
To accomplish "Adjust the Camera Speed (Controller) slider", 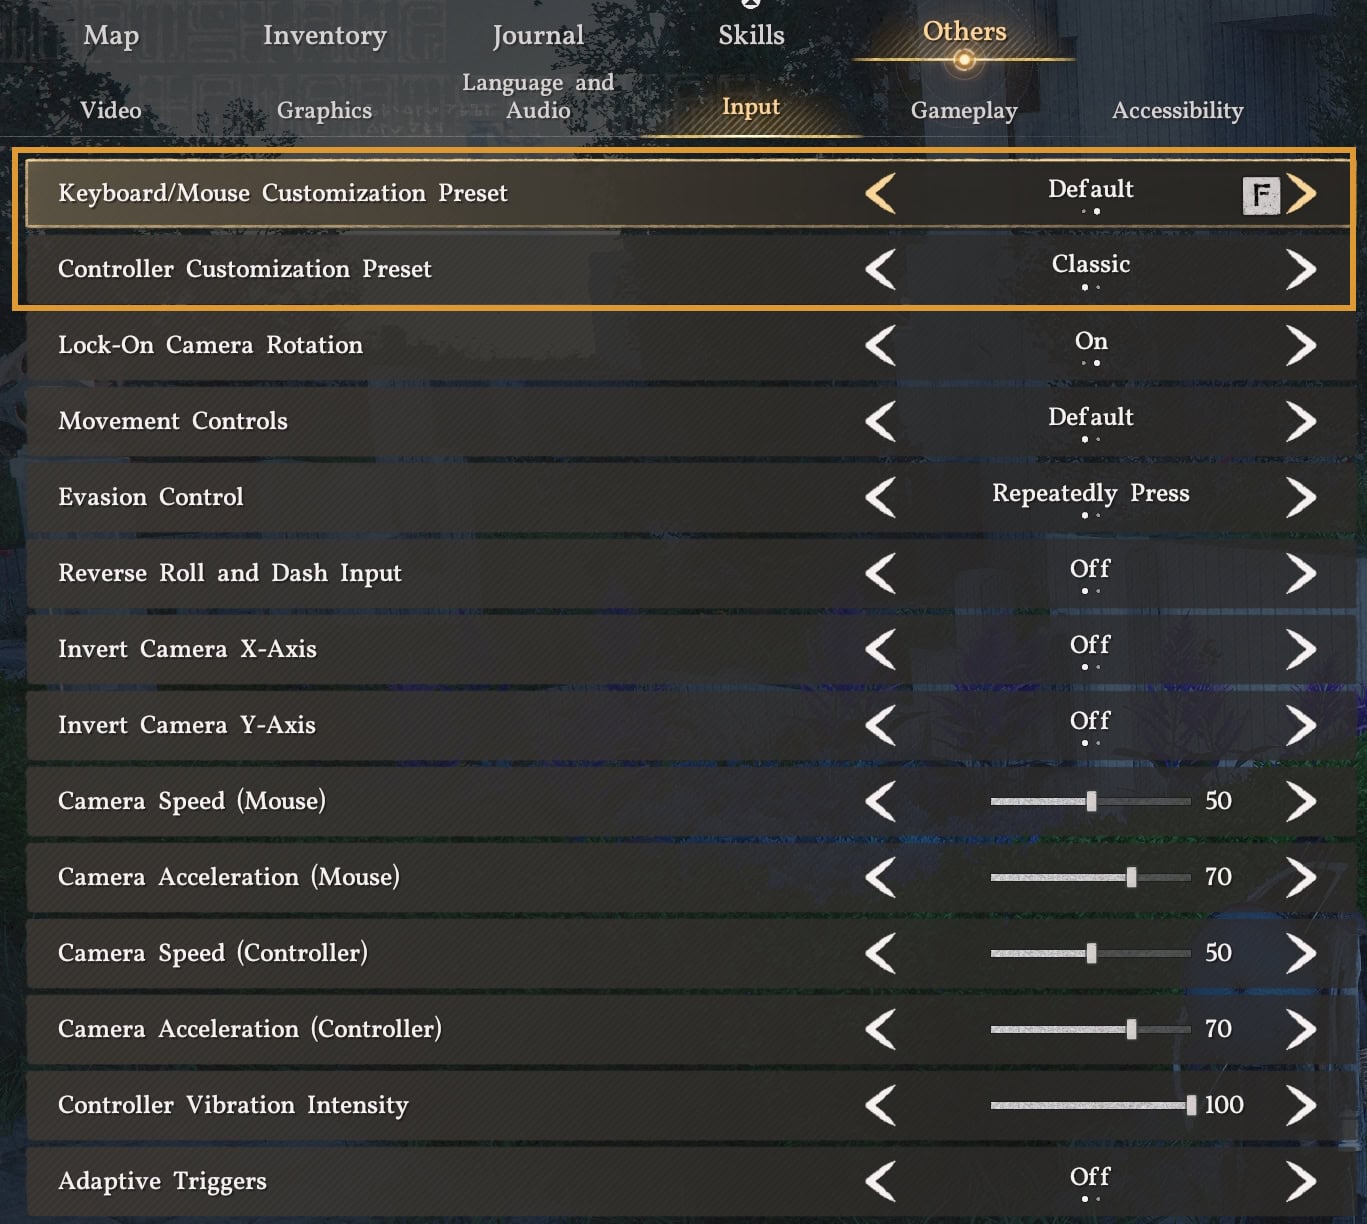I will click(x=1091, y=953).
